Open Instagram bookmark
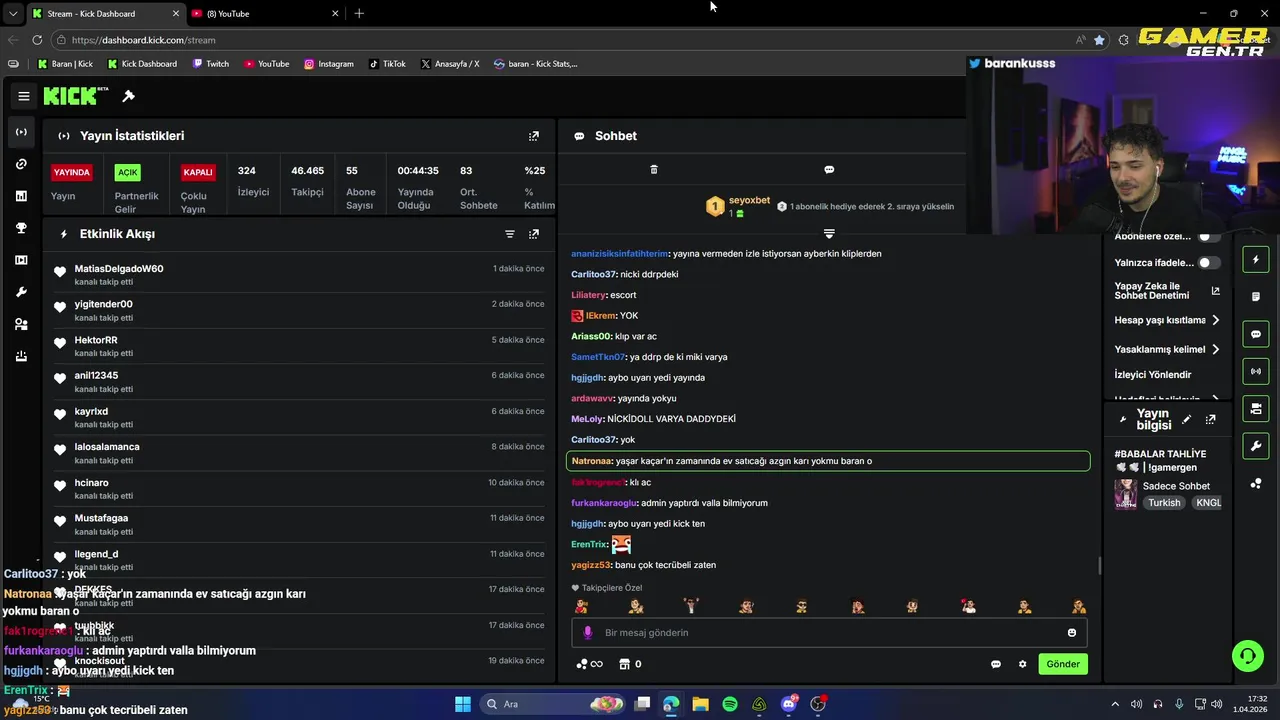This screenshot has width=1280, height=720. pyautogui.click(x=329, y=64)
